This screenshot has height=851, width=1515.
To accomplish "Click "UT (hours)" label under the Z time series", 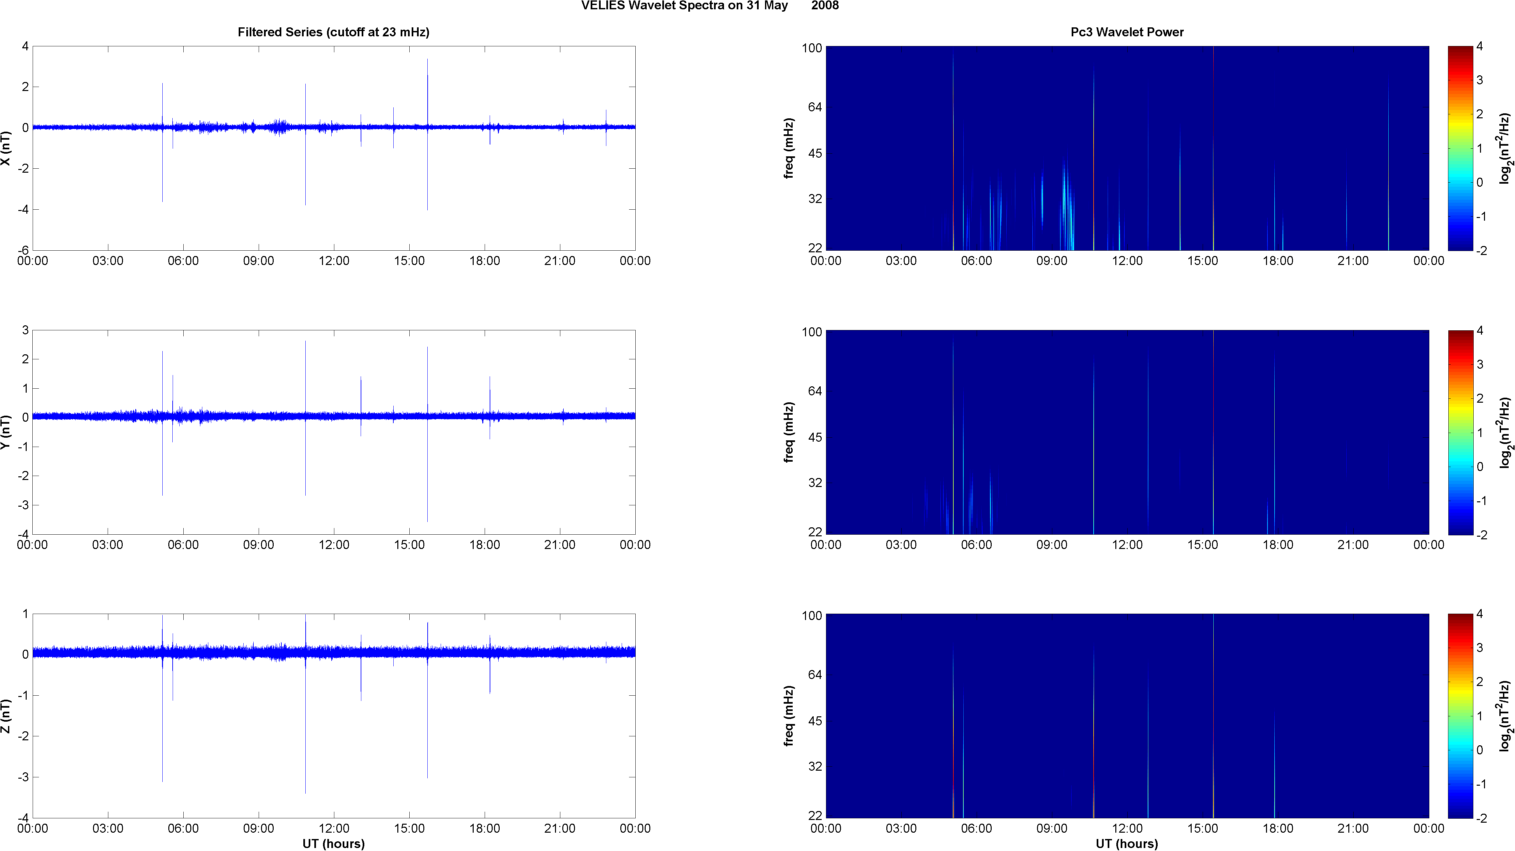I will pyautogui.click(x=333, y=844).
